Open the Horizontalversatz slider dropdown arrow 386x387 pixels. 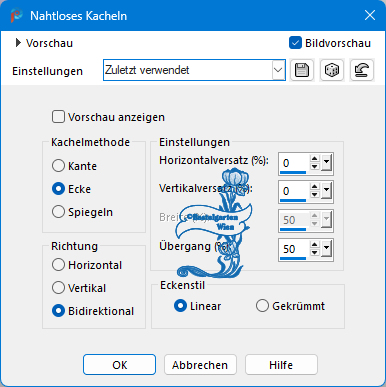point(327,163)
